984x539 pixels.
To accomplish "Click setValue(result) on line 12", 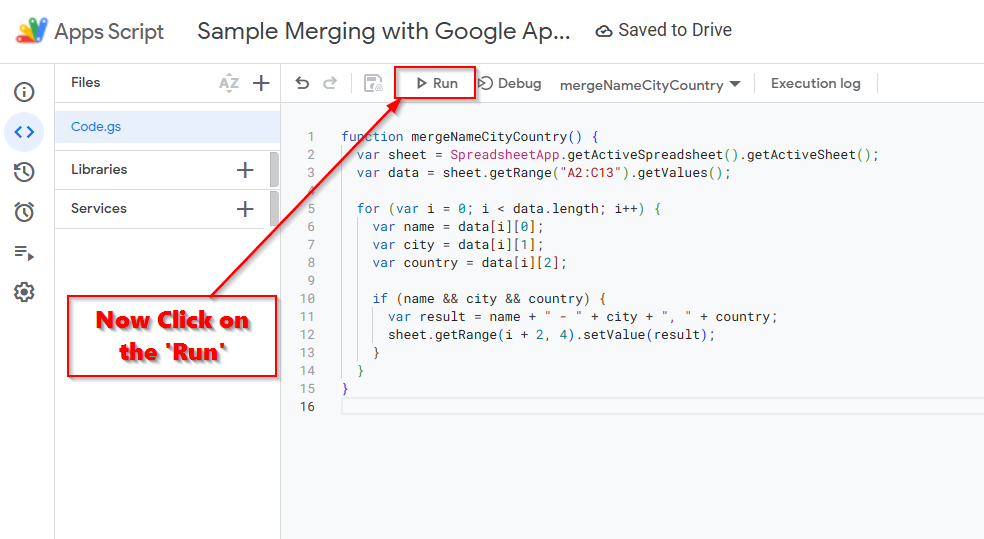I will tap(645, 335).
